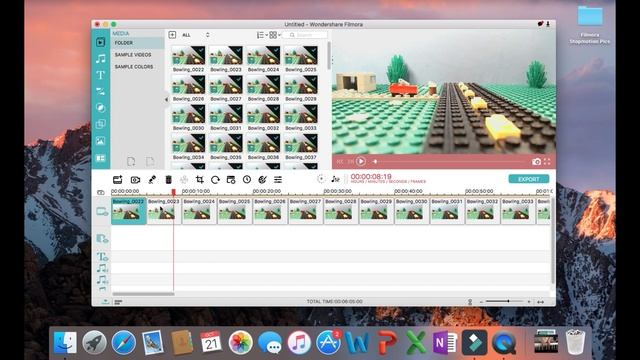The height and width of the screenshot is (360, 640).
Task: Click the Rotate tool in toolbar
Action: click(215, 180)
